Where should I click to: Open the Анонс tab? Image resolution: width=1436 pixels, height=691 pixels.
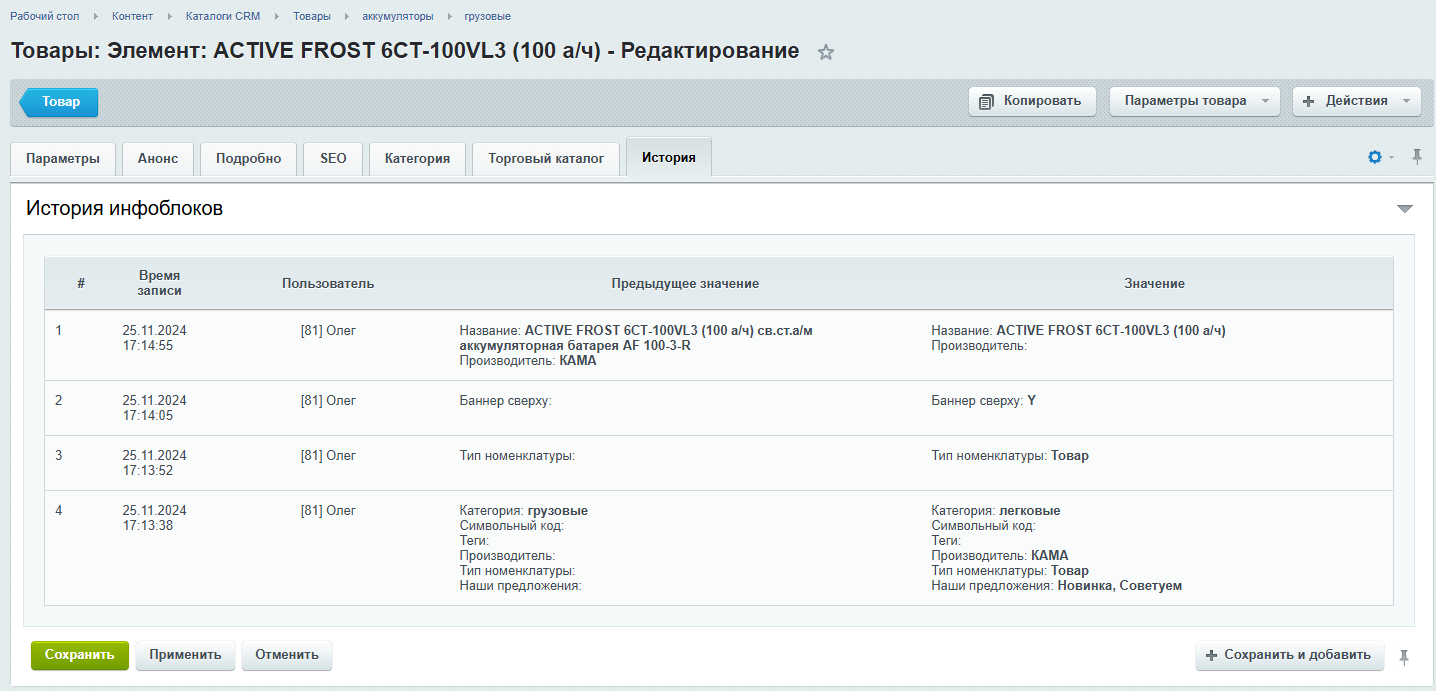(158, 158)
